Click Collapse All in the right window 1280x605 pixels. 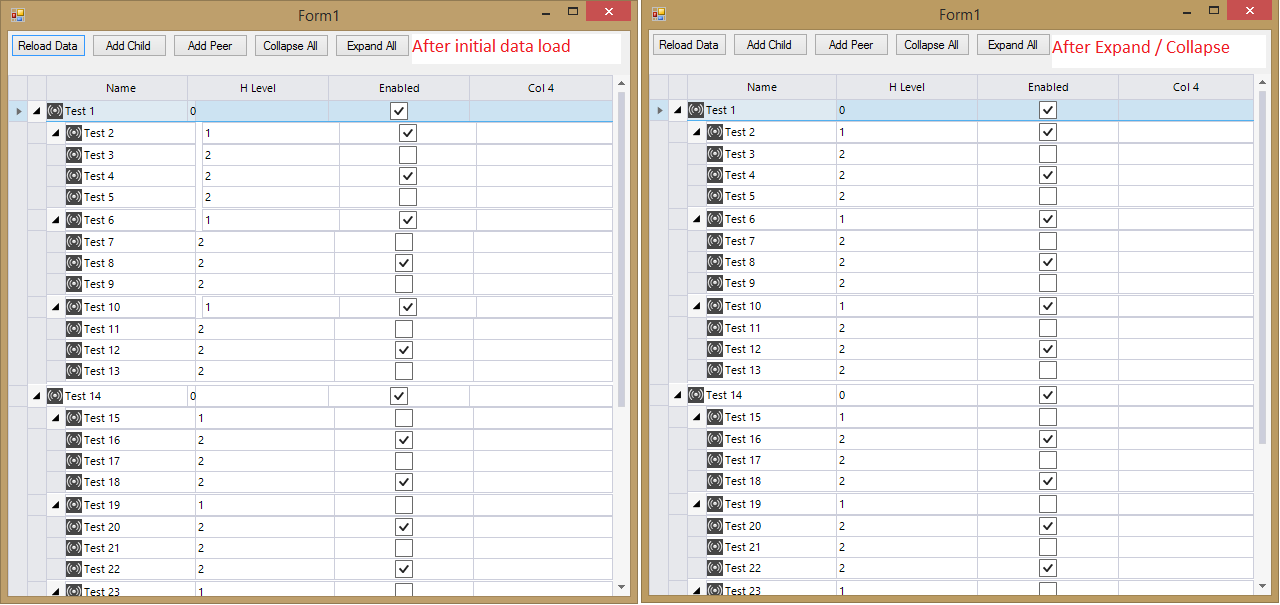(x=932, y=45)
